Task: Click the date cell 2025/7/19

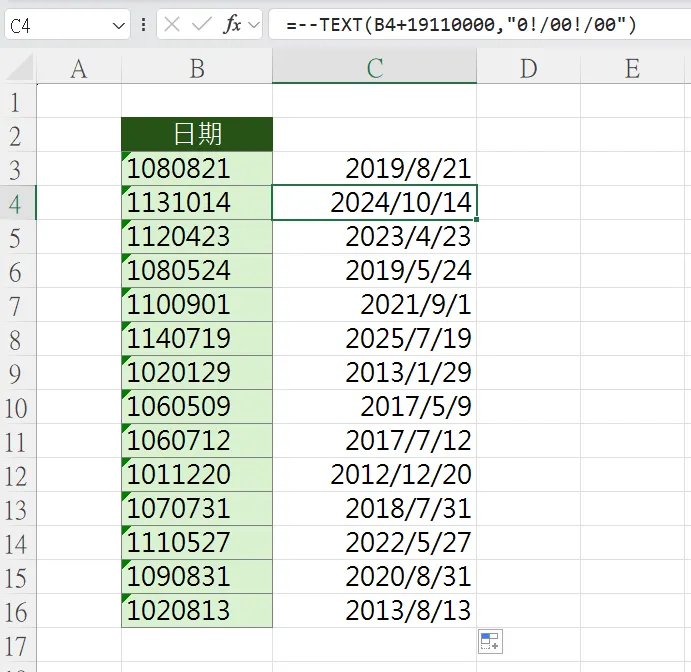Action: pyautogui.click(x=375, y=338)
